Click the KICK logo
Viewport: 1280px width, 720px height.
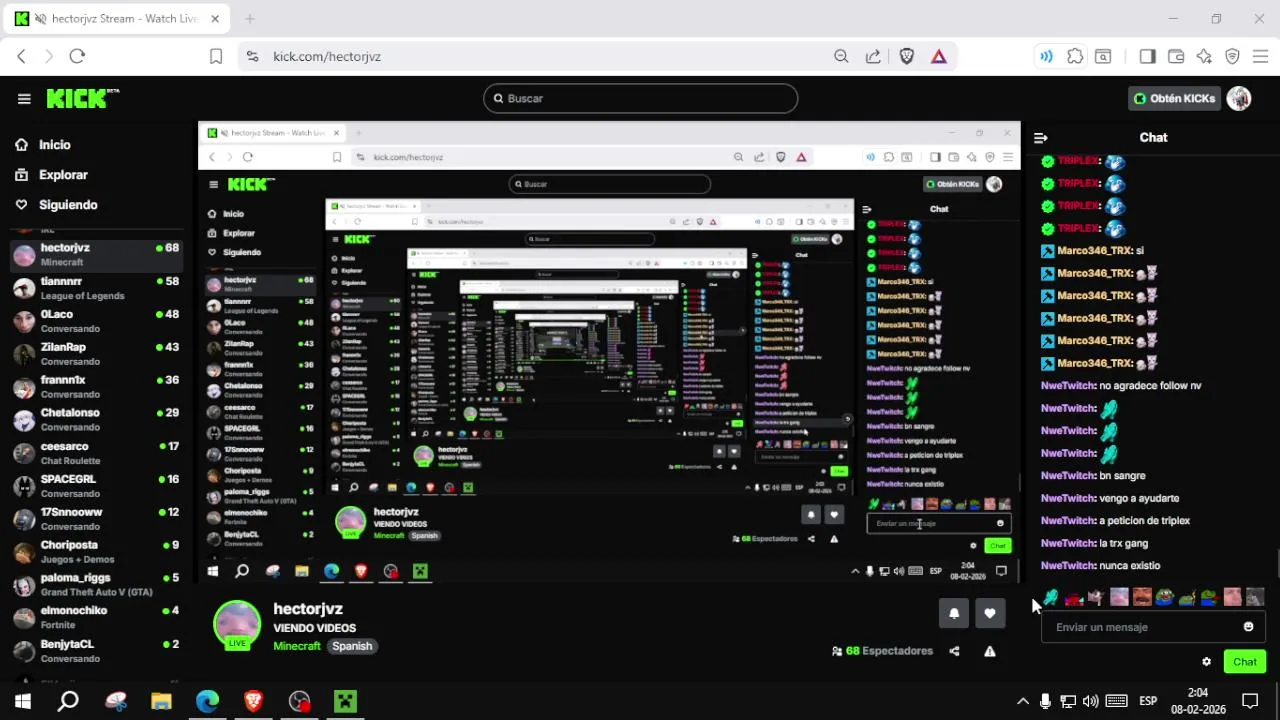point(82,98)
